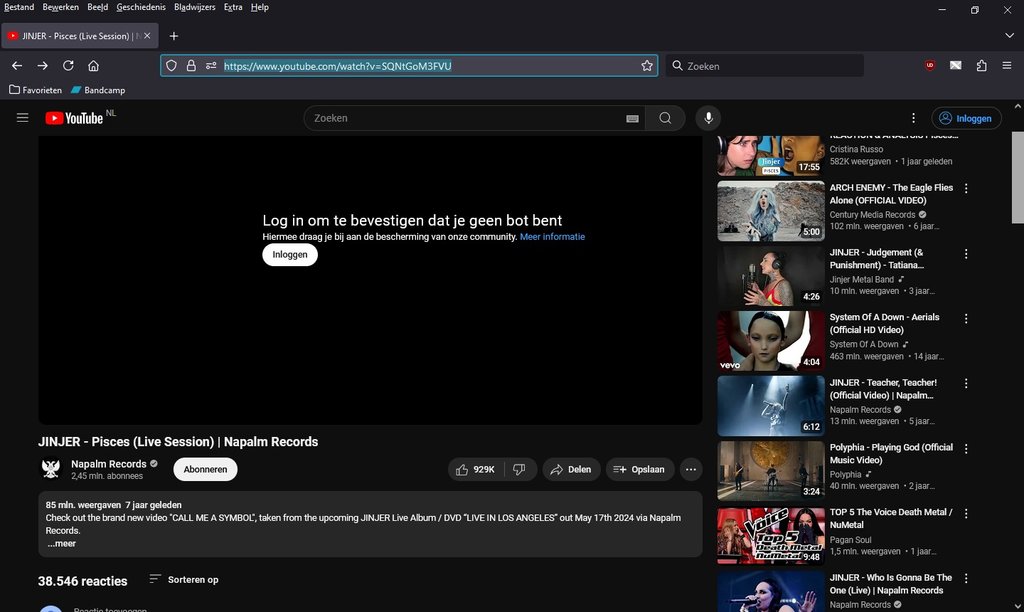Open the Bladwijzers menu
The height and width of the screenshot is (612, 1024).
(195, 7)
